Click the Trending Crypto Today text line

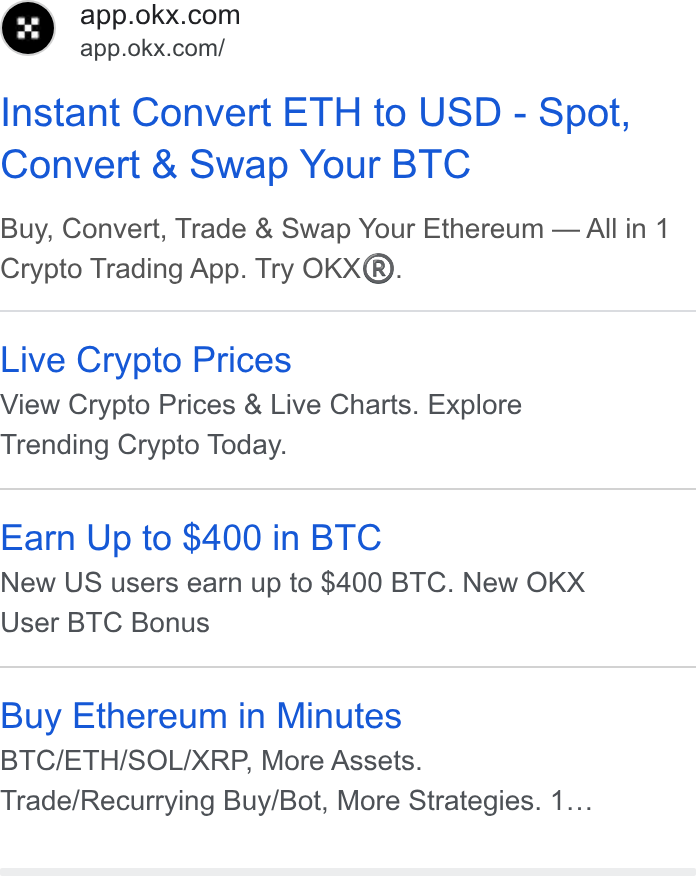[x=143, y=445]
